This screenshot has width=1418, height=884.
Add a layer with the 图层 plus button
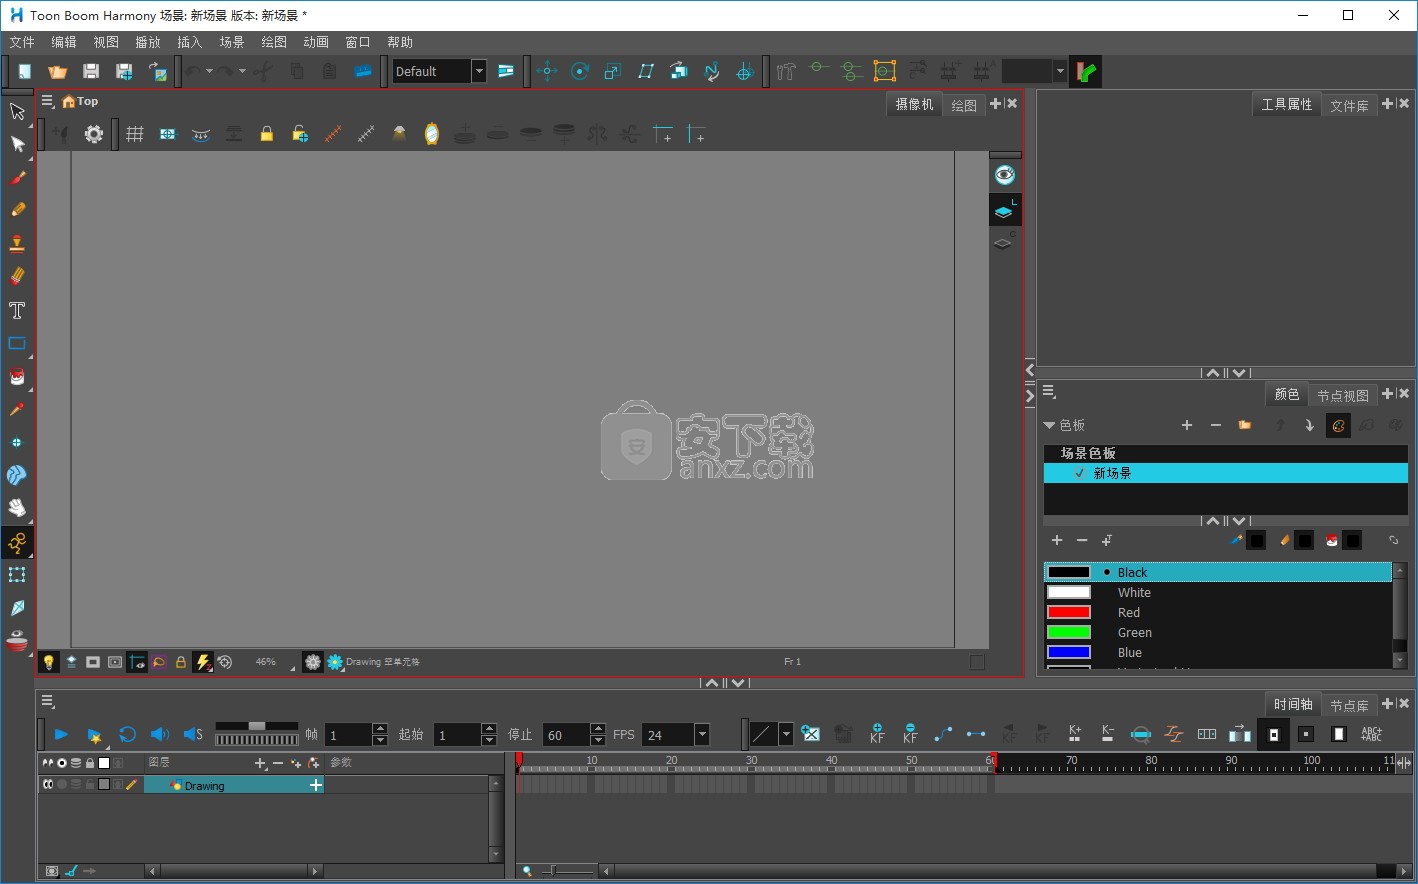(x=261, y=763)
